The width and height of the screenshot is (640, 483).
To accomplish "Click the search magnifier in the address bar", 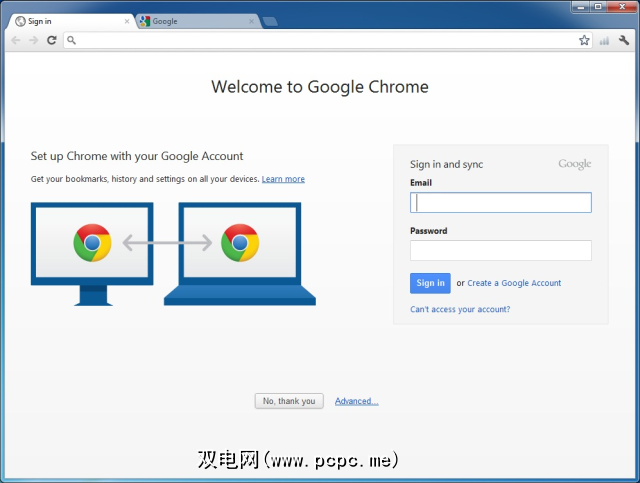I will (x=71, y=40).
